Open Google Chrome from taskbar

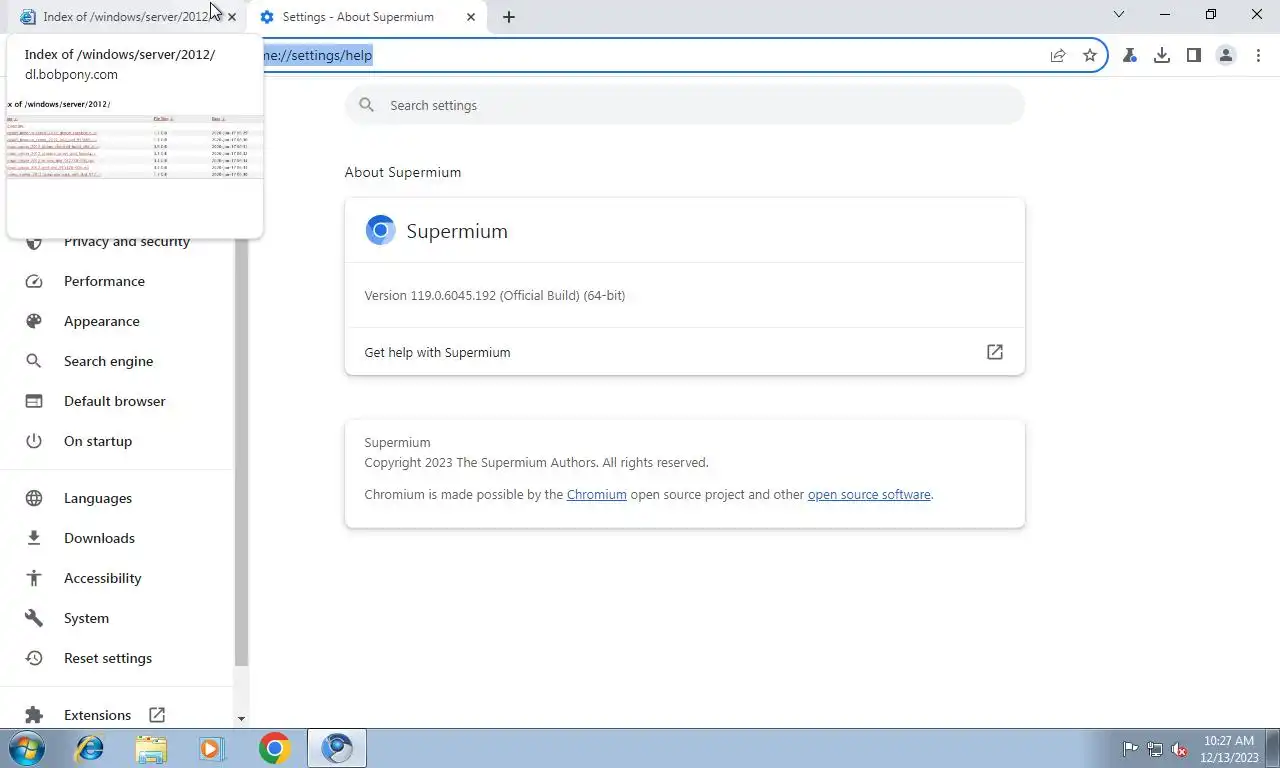click(274, 748)
